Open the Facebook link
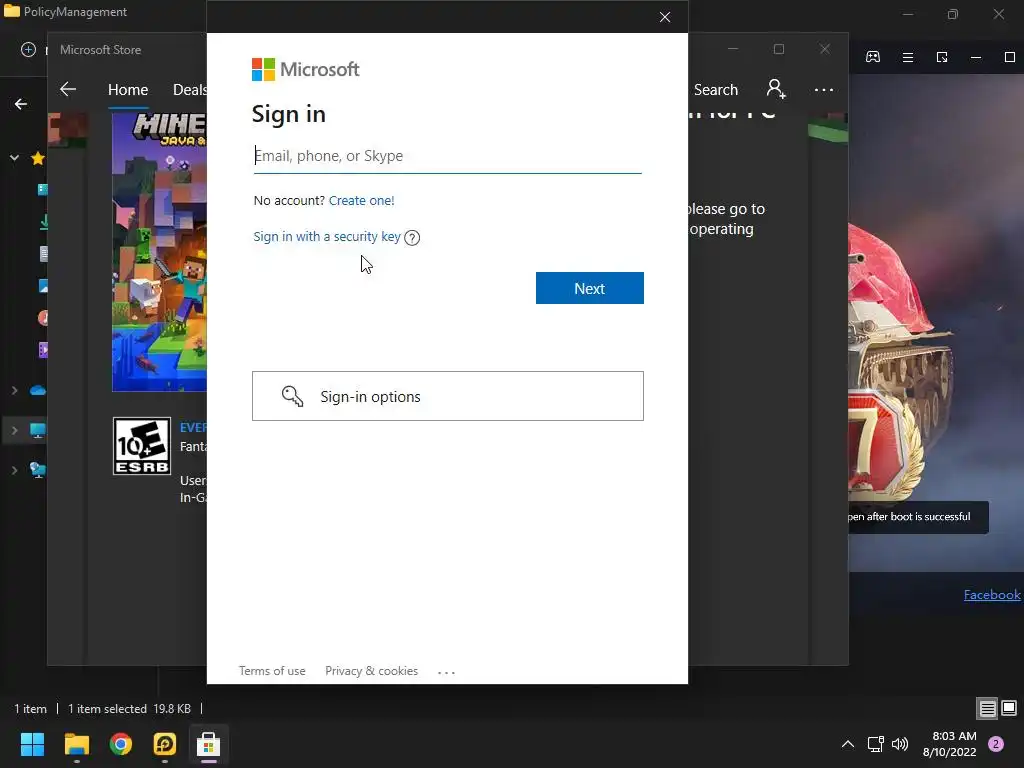The height and width of the screenshot is (768, 1024). [x=992, y=594]
